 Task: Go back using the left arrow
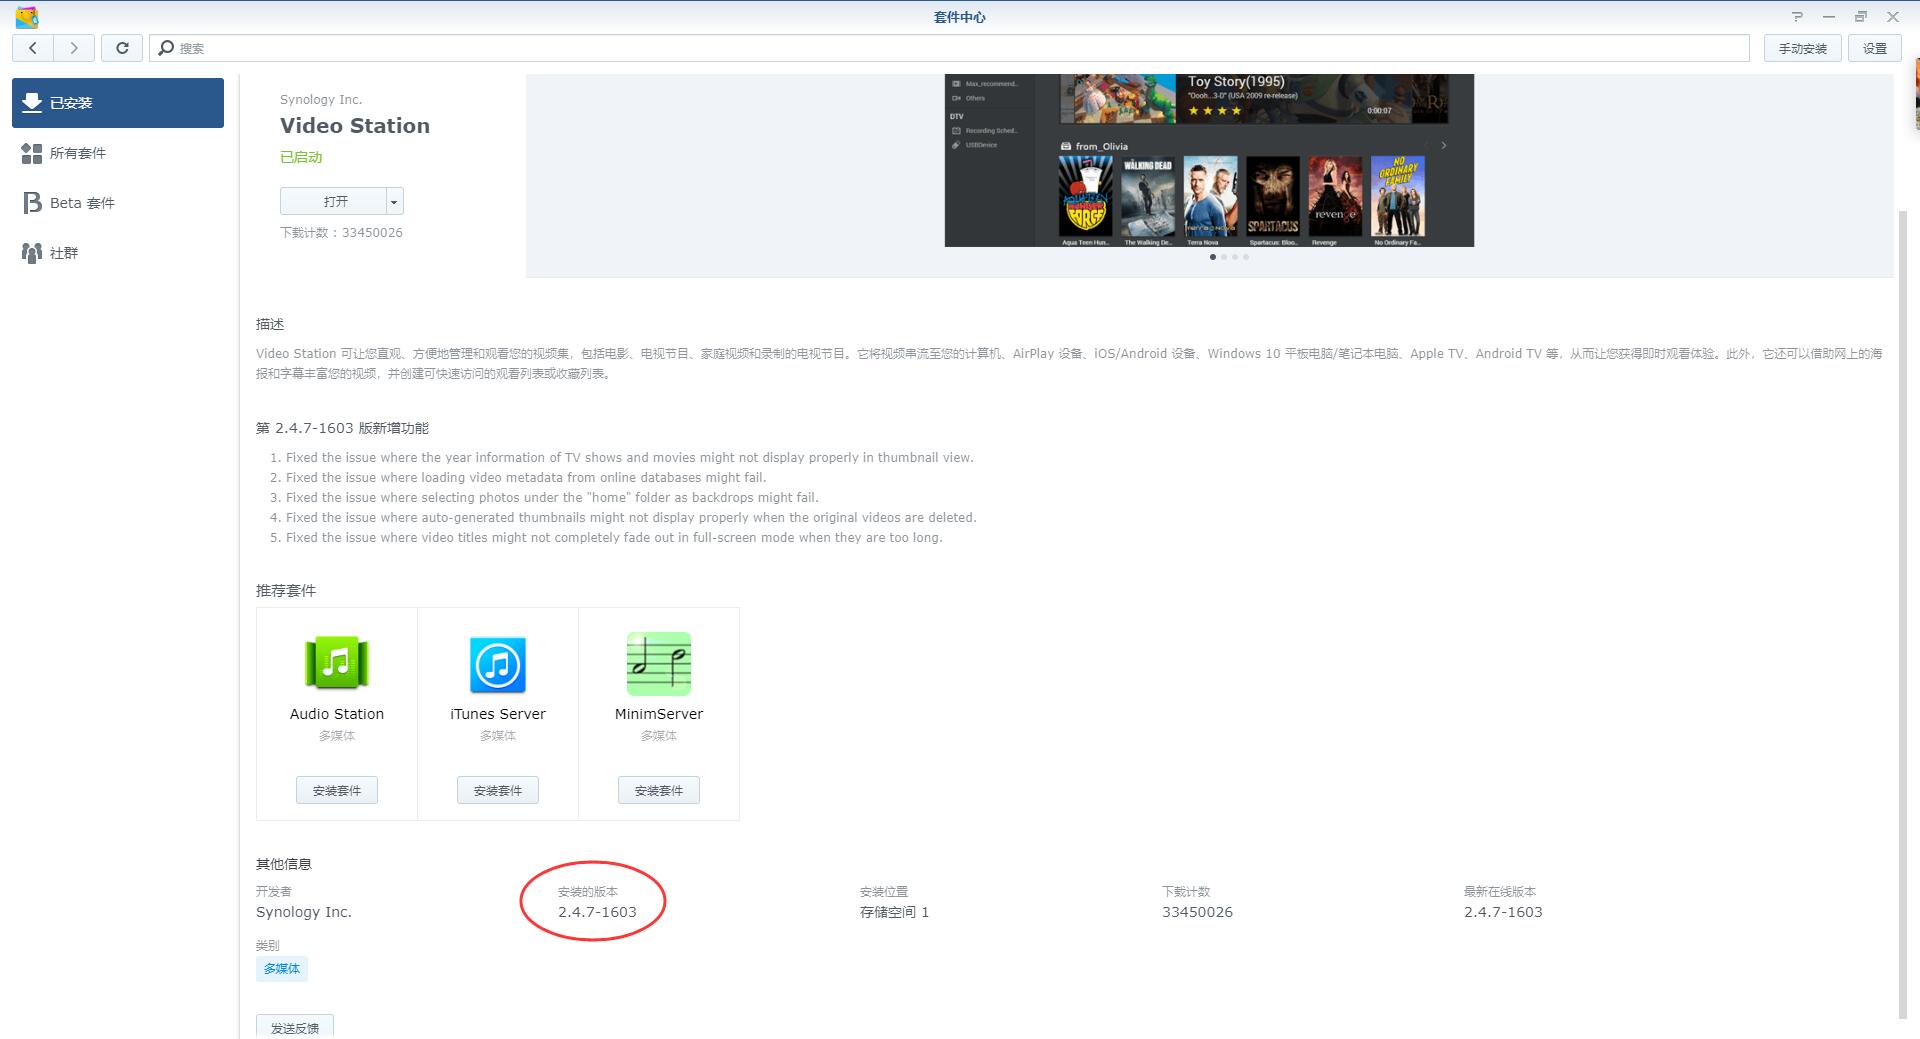pos(33,47)
